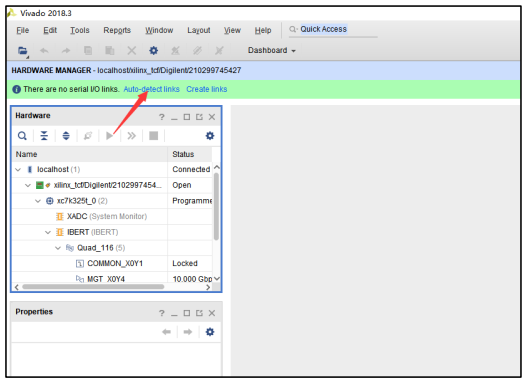Open the Dashboard dropdown
Viewport: 527px width, 382px height.
(272, 50)
